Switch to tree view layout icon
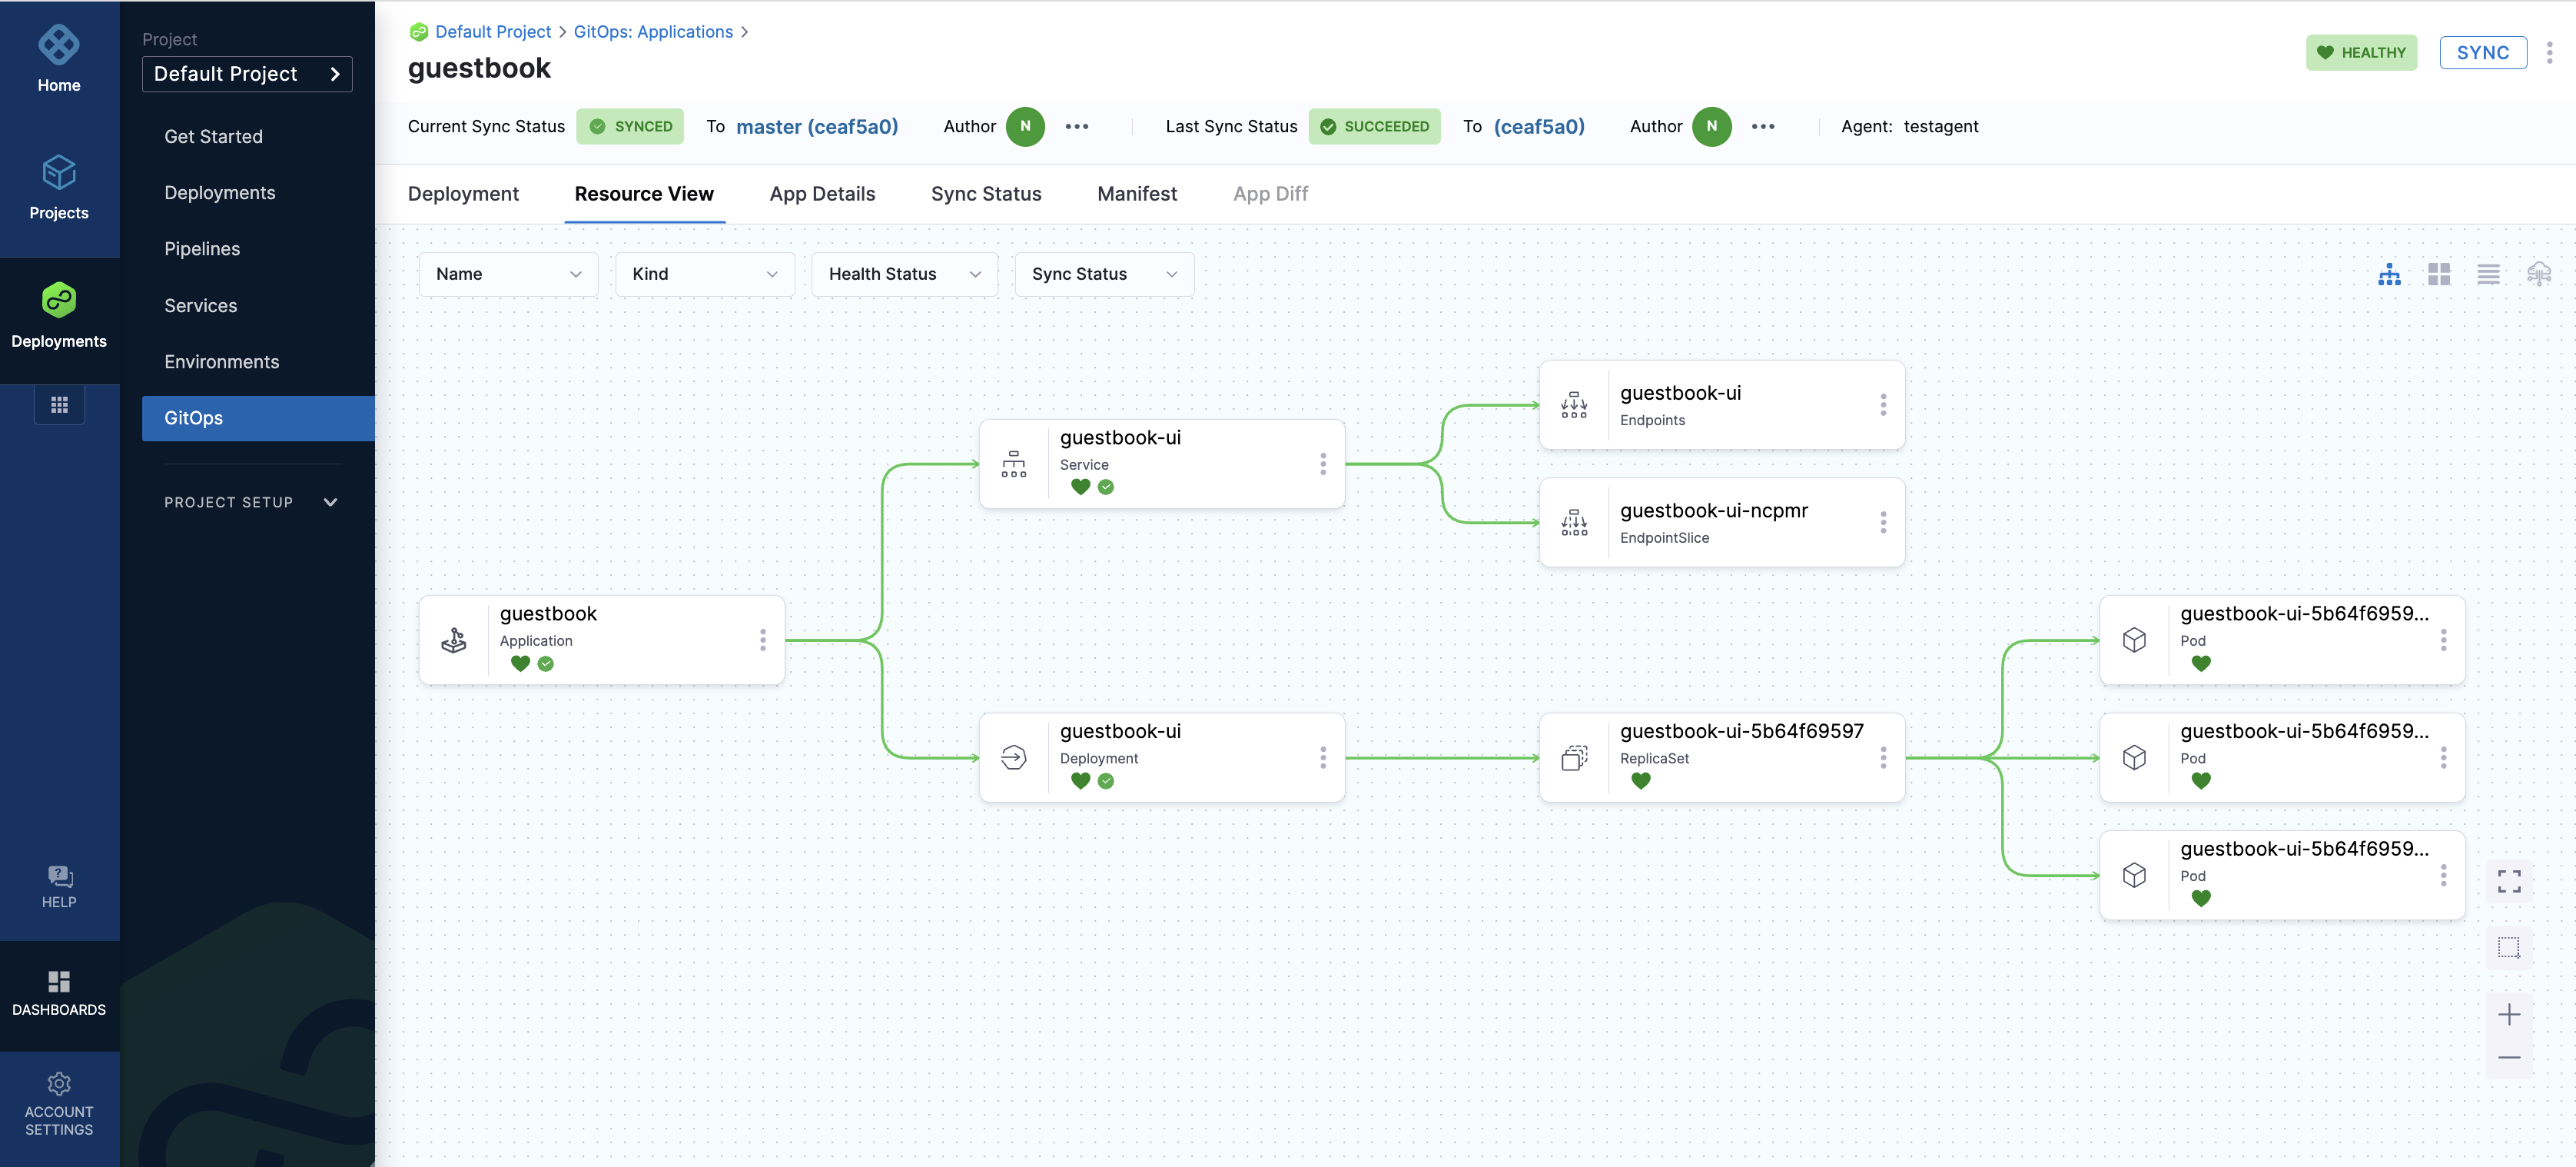The width and height of the screenshot is (2576, 1167). (x=2389, y=274)
